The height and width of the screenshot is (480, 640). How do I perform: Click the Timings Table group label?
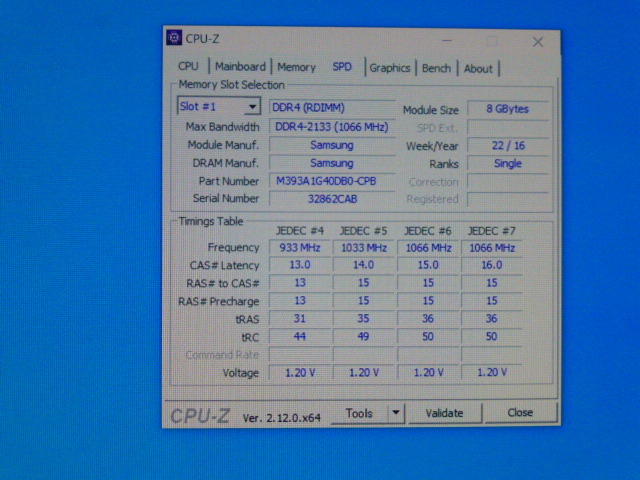211,221
